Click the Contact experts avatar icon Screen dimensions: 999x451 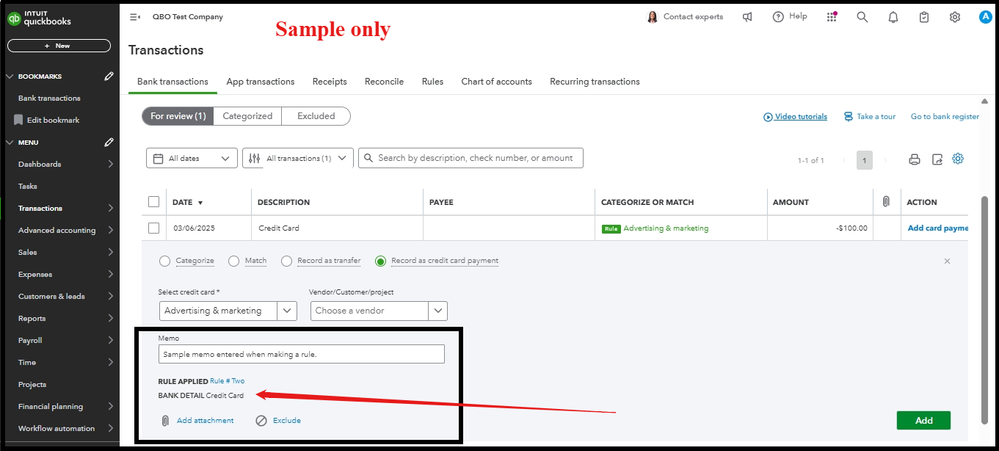[652, 17]
